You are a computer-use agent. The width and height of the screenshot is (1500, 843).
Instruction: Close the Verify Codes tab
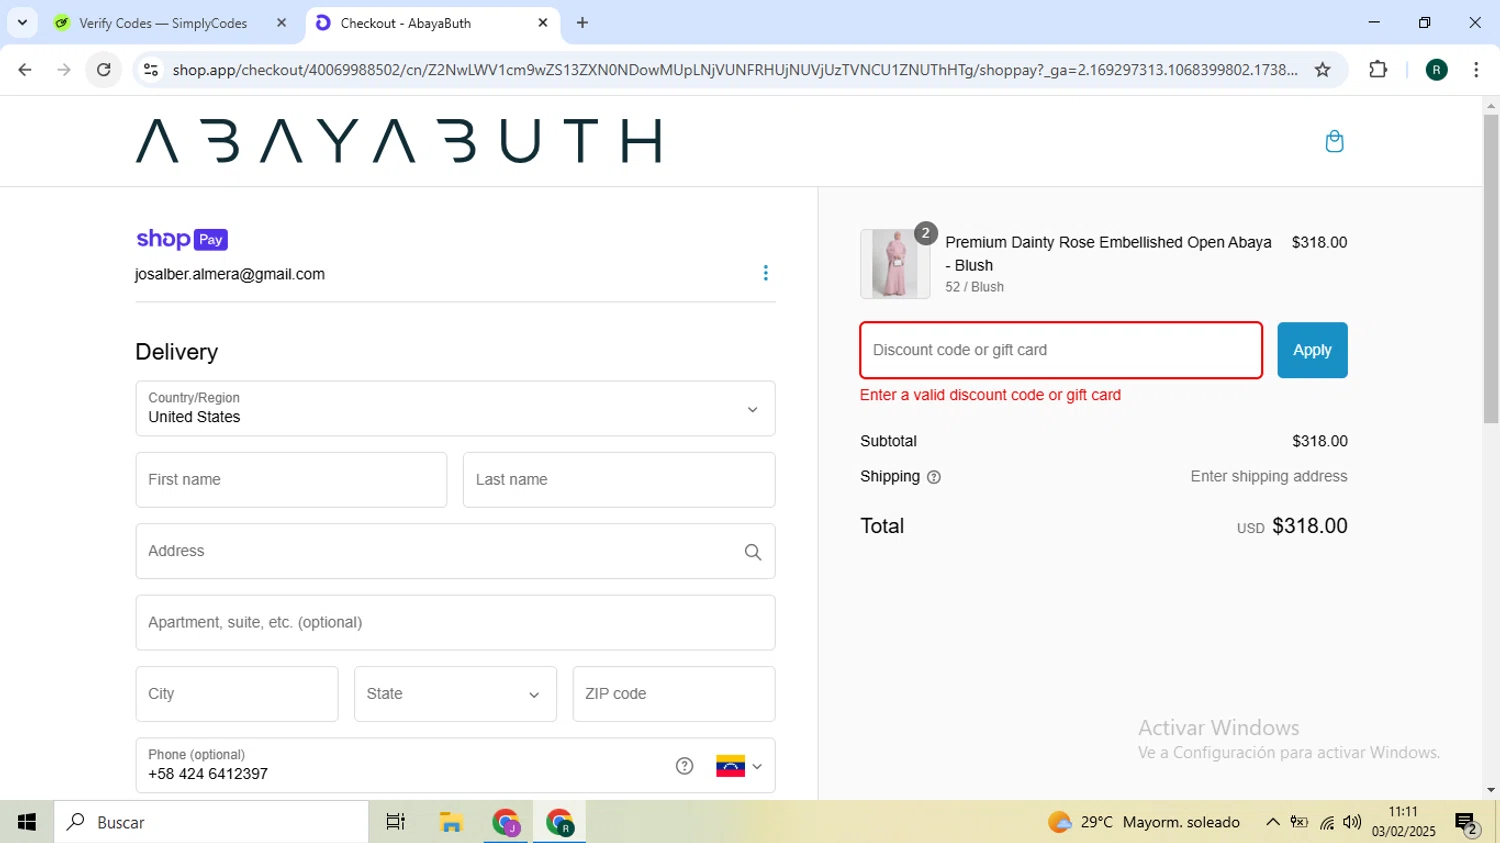pyautogui.click(x=281, y=23)
